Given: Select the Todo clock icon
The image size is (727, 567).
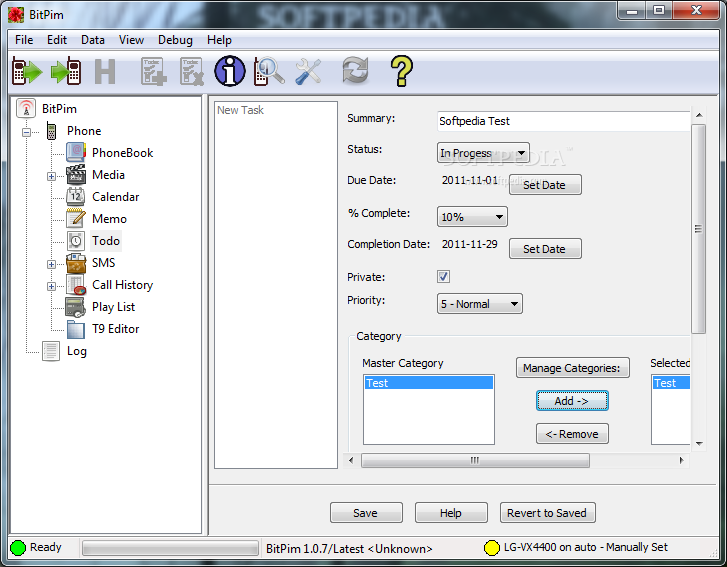Looking at the screenshot, I should [x=76, y=241].
